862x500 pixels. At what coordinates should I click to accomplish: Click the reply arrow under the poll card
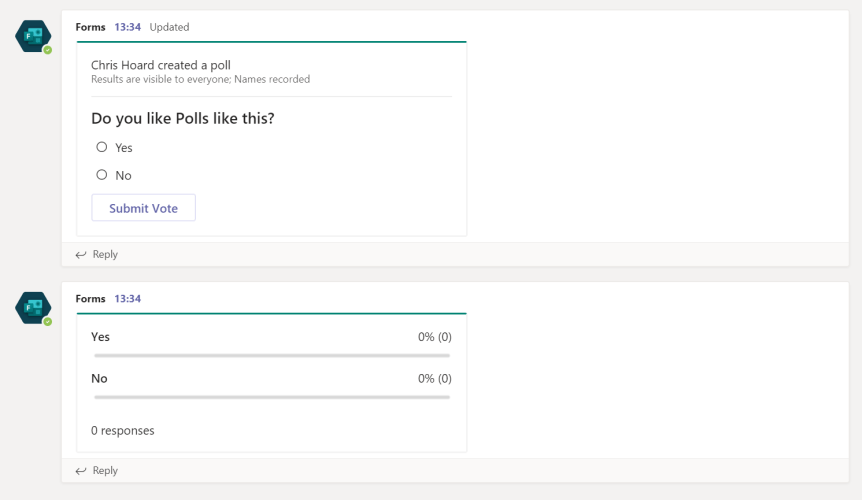click(x=81, y=255)
